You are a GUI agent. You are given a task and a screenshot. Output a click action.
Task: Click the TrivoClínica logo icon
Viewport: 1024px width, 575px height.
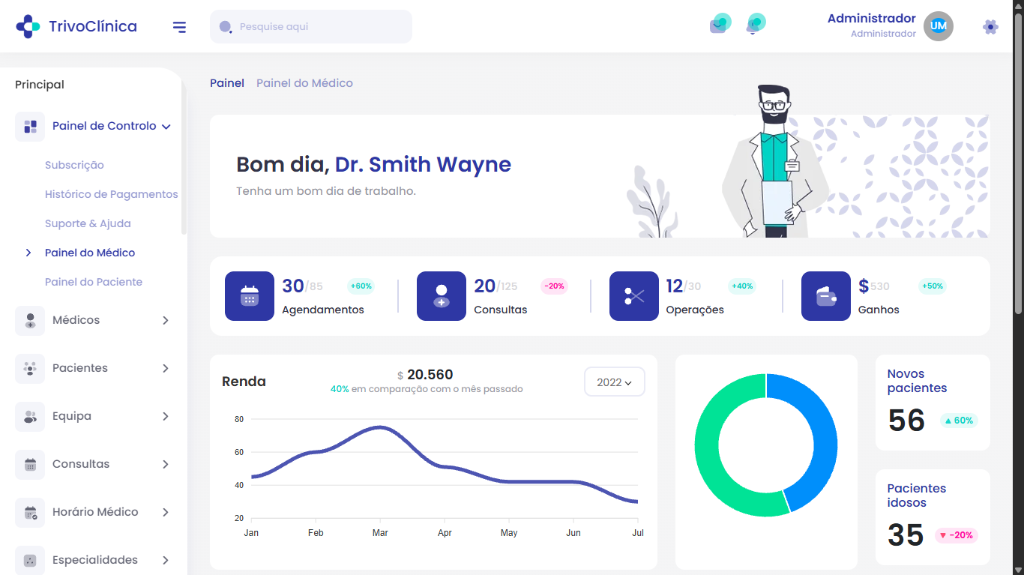click(27, 26)
